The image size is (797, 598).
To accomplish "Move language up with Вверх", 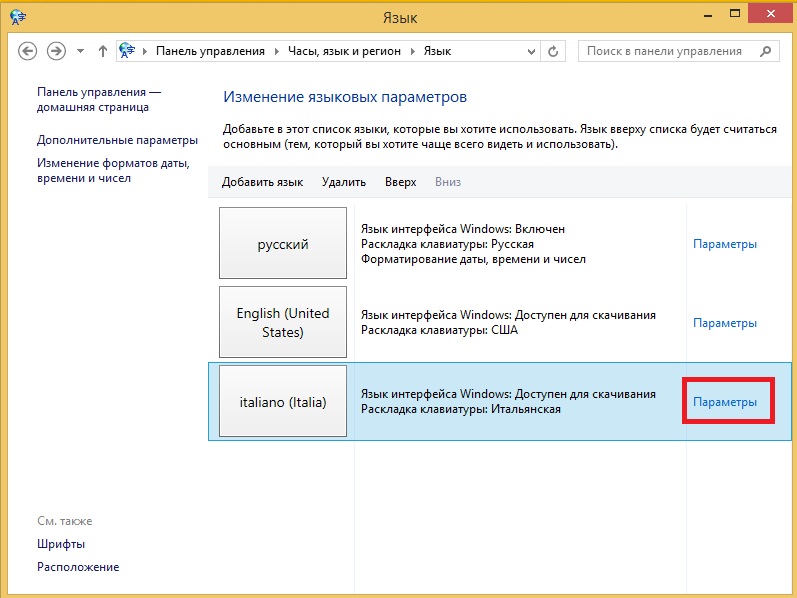I will click(x=401, y=182).
